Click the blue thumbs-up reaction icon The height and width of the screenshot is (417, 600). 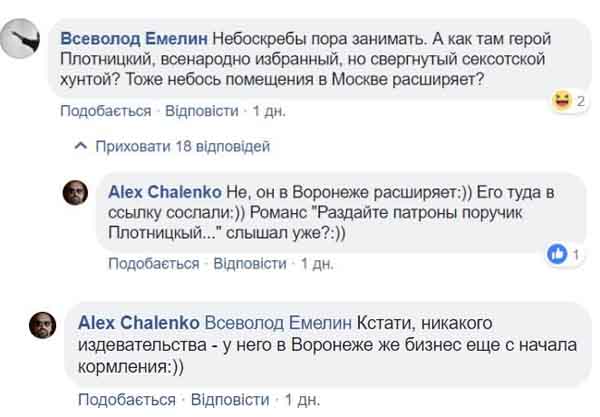(x=558, y=255)
